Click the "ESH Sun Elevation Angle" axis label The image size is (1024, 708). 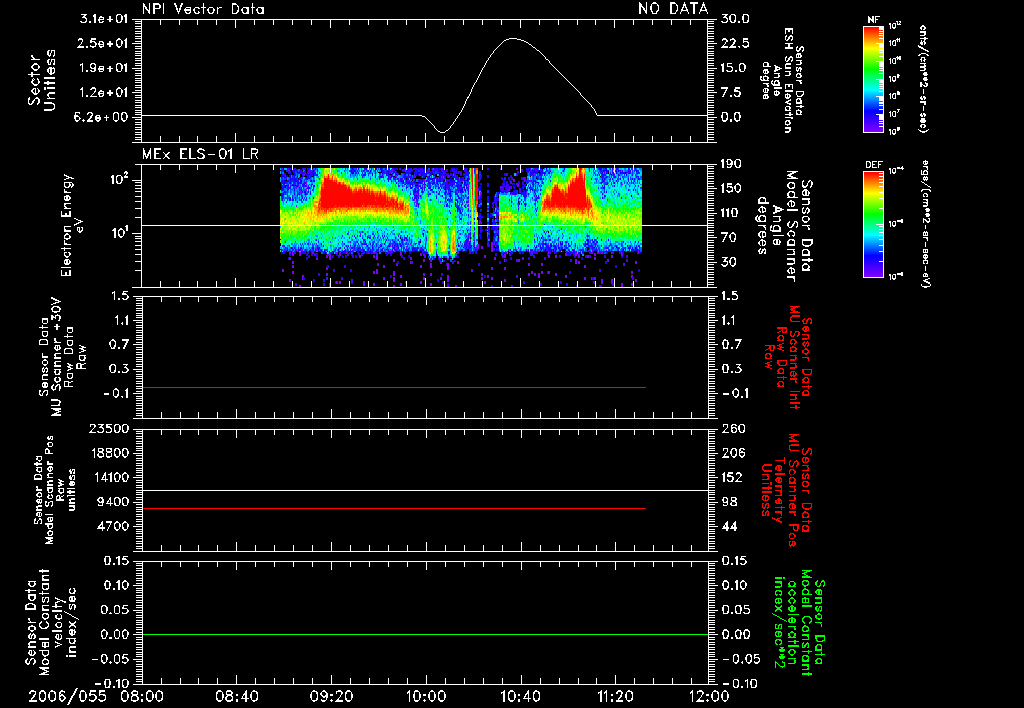pyautogui.click(x=782, y=80)
